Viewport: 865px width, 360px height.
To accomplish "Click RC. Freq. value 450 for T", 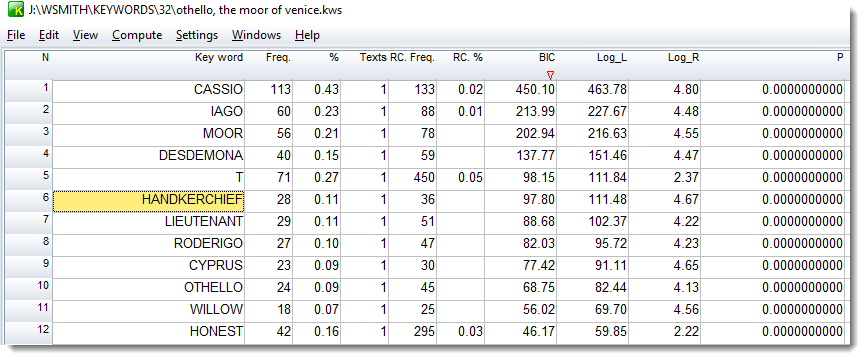I will click(424, 178).
